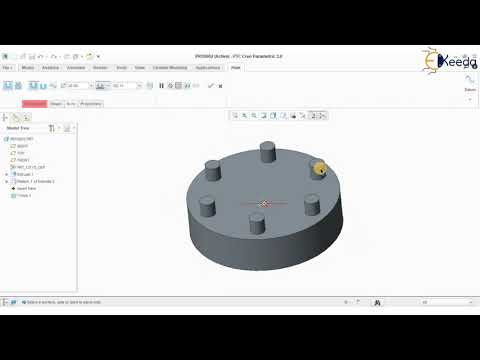480x360 pixels.
Task: Open the Properties dashboard tab
Action: [x=91, y=104]
